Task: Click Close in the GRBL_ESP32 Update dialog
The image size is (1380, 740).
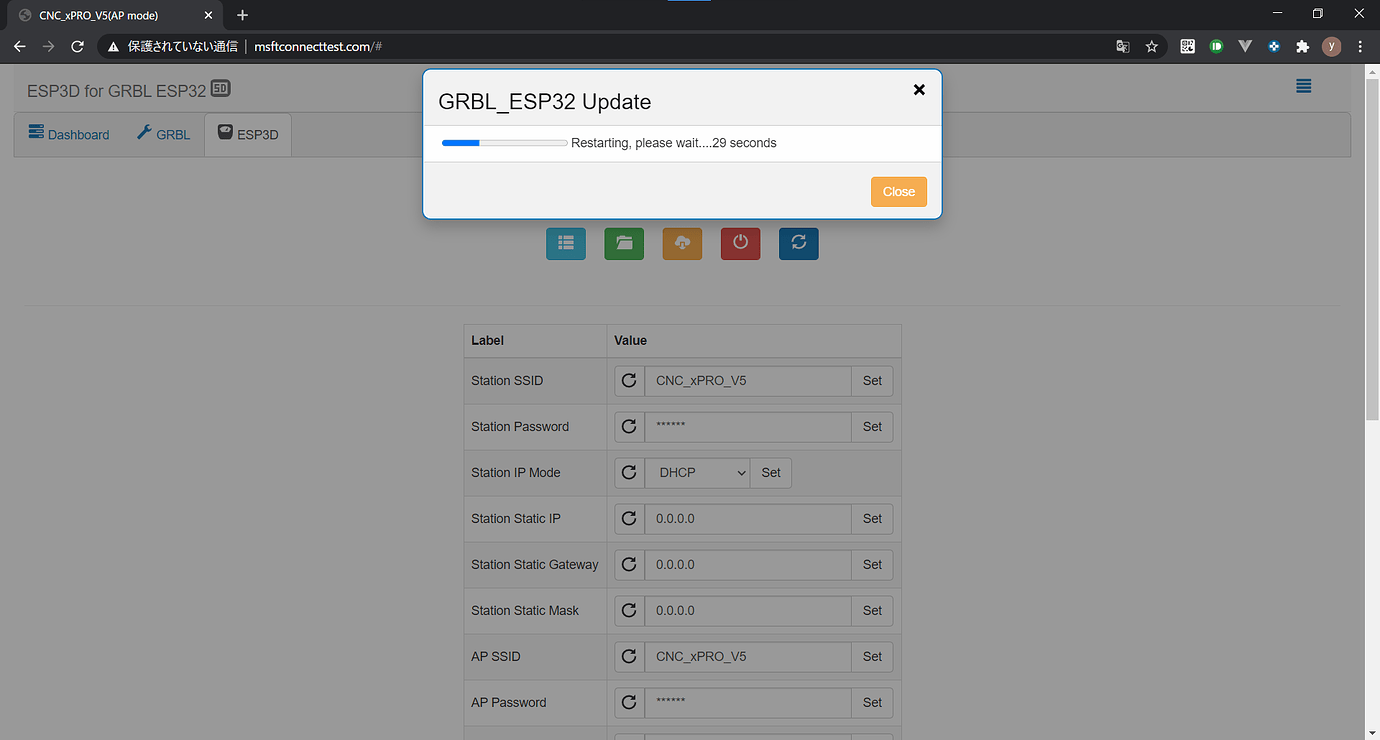Action: click(x=898, y=191)
